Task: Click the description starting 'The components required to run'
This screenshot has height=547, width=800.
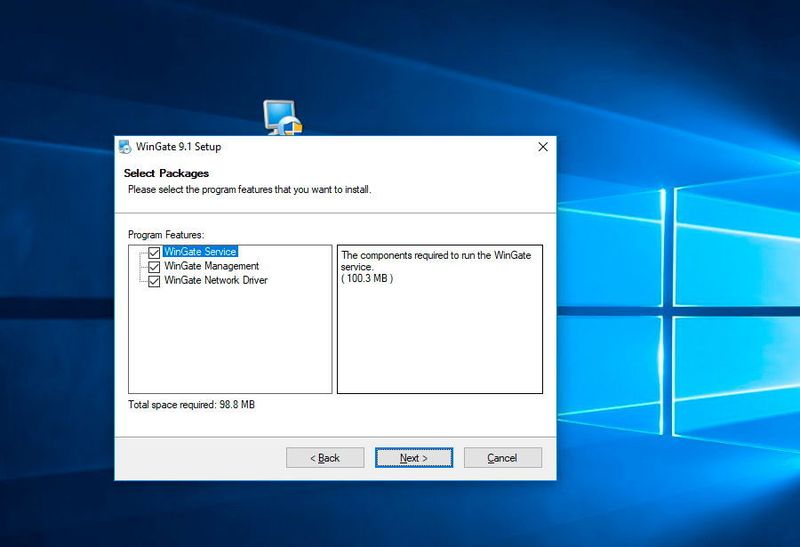Action: (436, 261)
